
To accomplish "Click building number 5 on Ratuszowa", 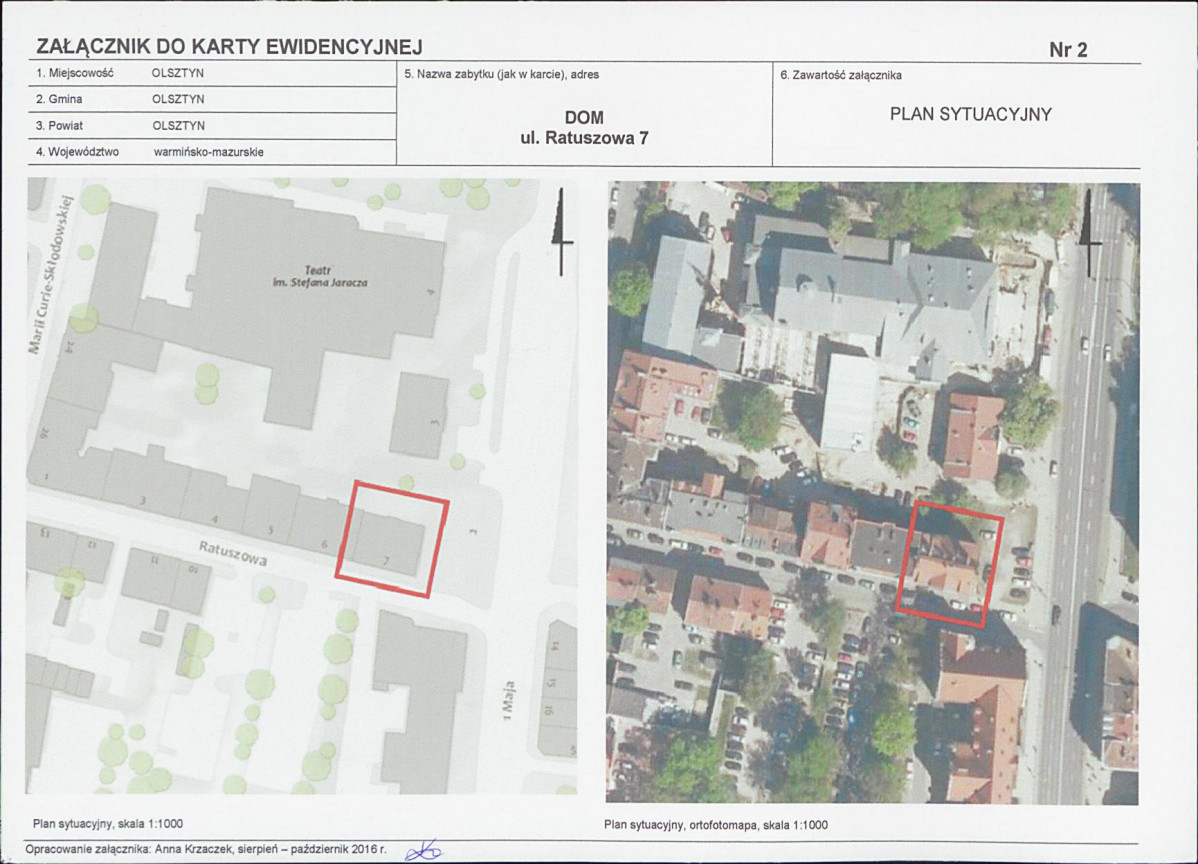I will [x=270, y=530].
